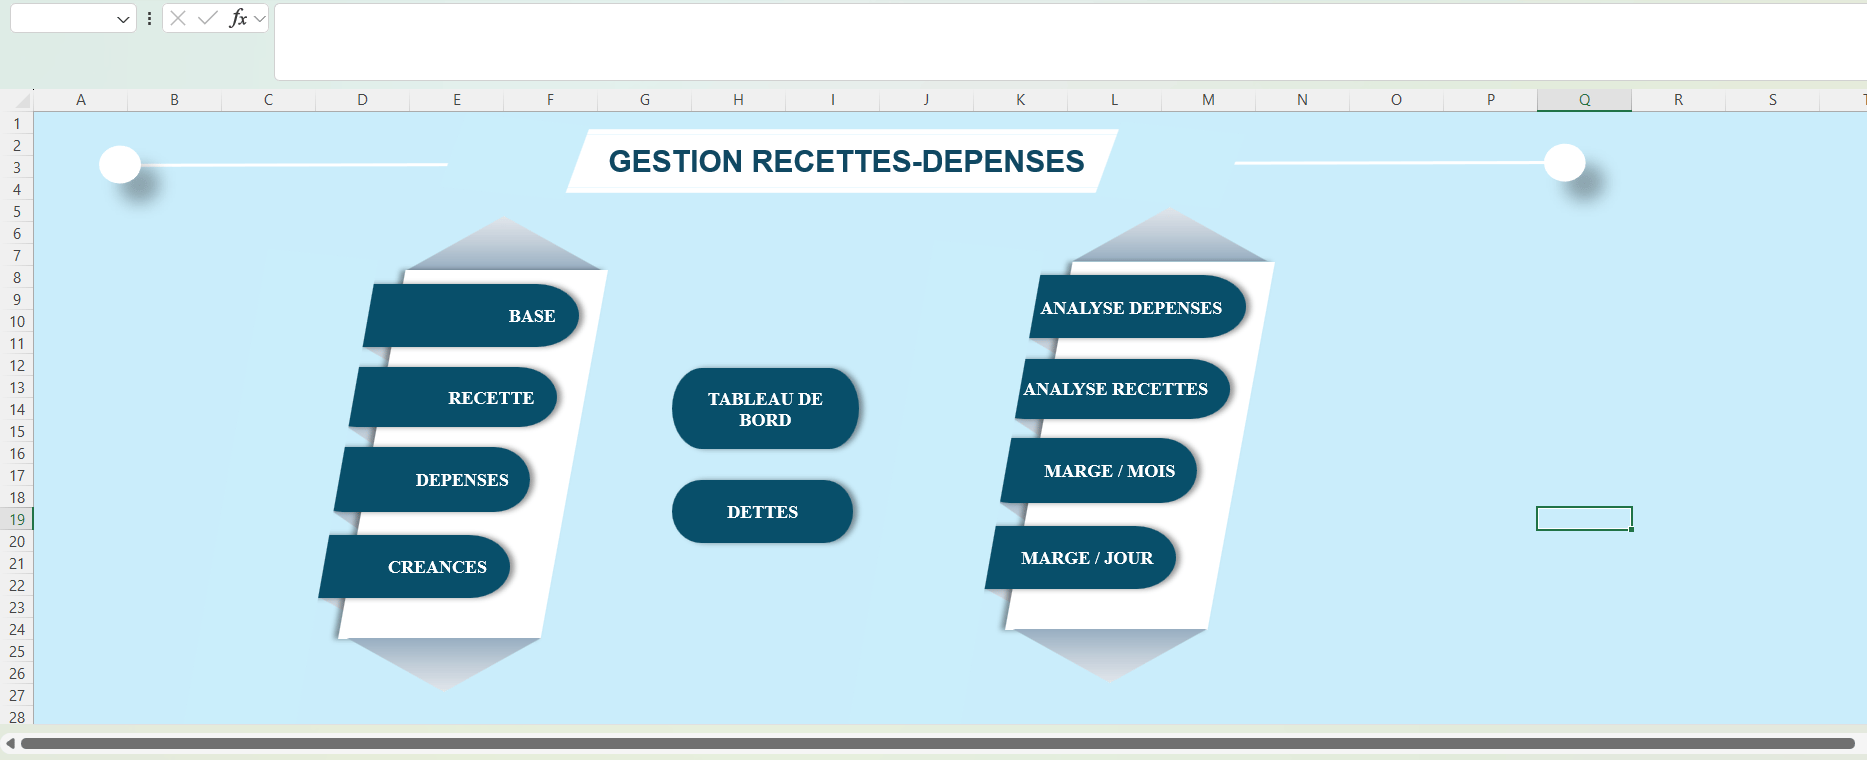Expand the Name Box dropdown arrow
This screenshot has width=1867, height=760.
(123, 19)
